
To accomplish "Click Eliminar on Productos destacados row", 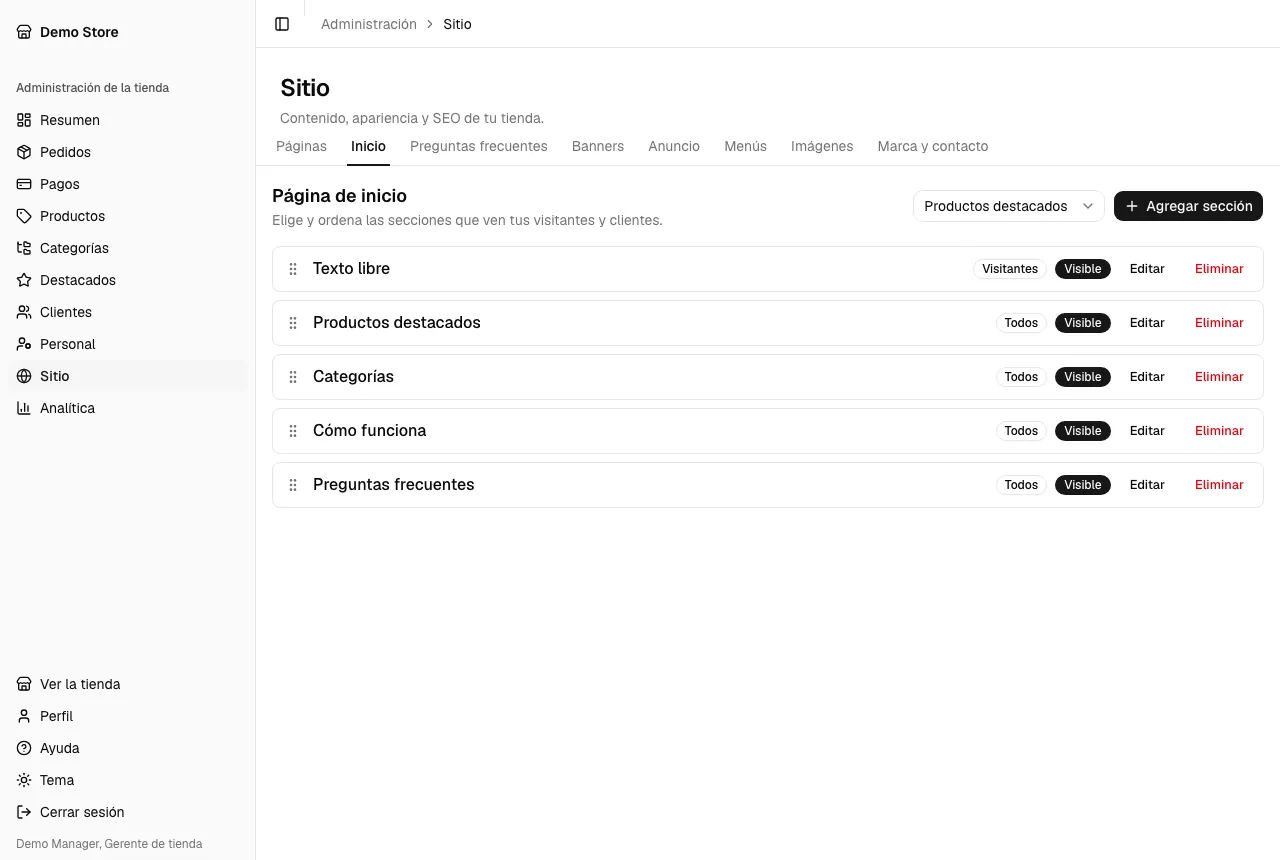I will click(x=1219, y=323).
